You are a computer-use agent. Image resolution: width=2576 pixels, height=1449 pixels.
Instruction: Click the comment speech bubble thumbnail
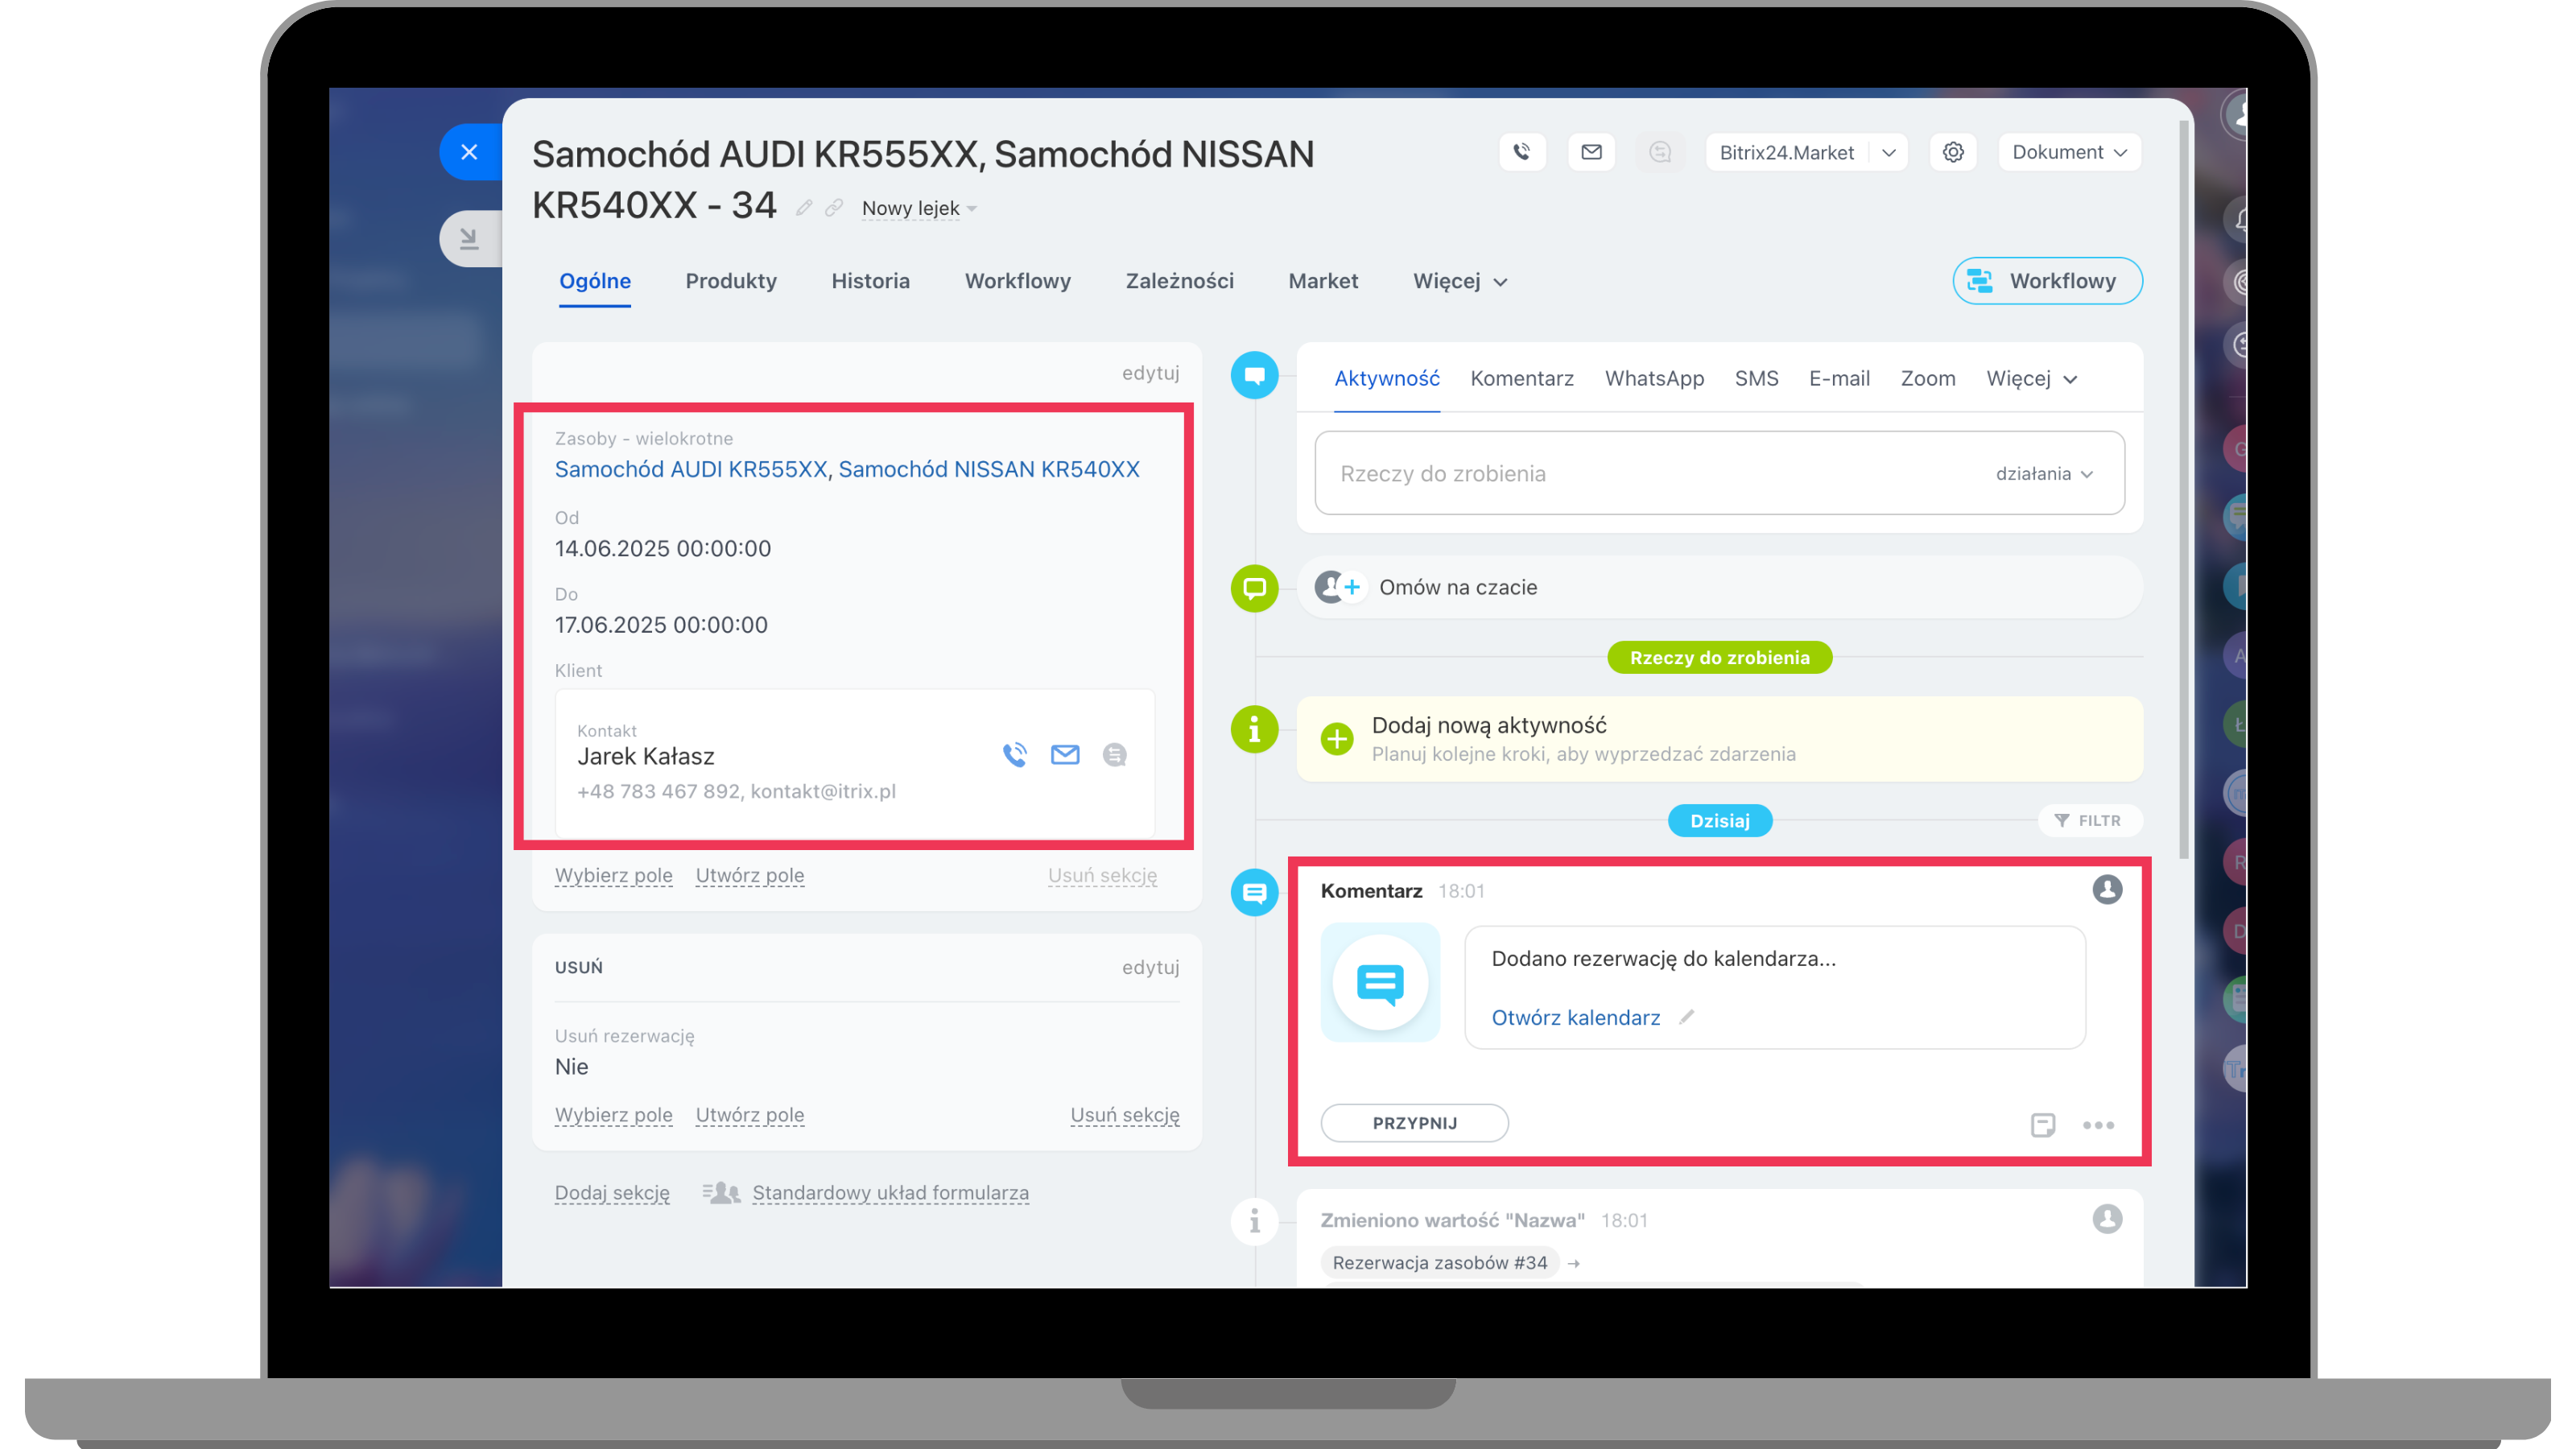[1380, 983]
